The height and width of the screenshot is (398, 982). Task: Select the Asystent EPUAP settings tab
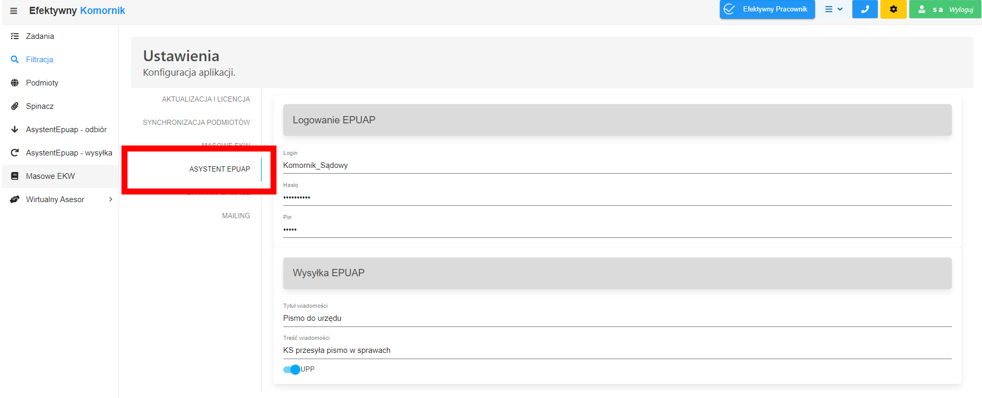[219, 169]
